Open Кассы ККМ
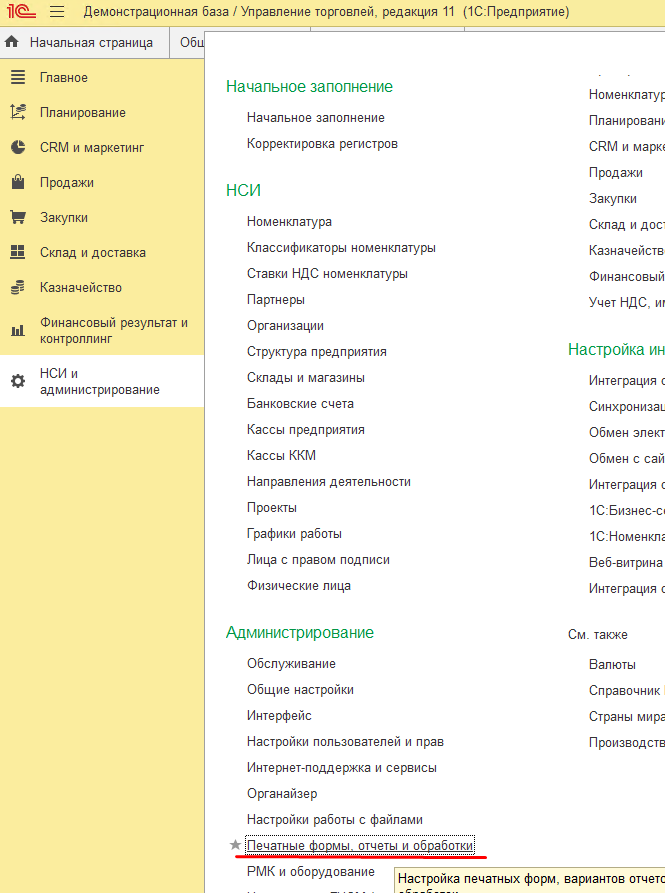665x893 pixels. [x=281, y=456]
